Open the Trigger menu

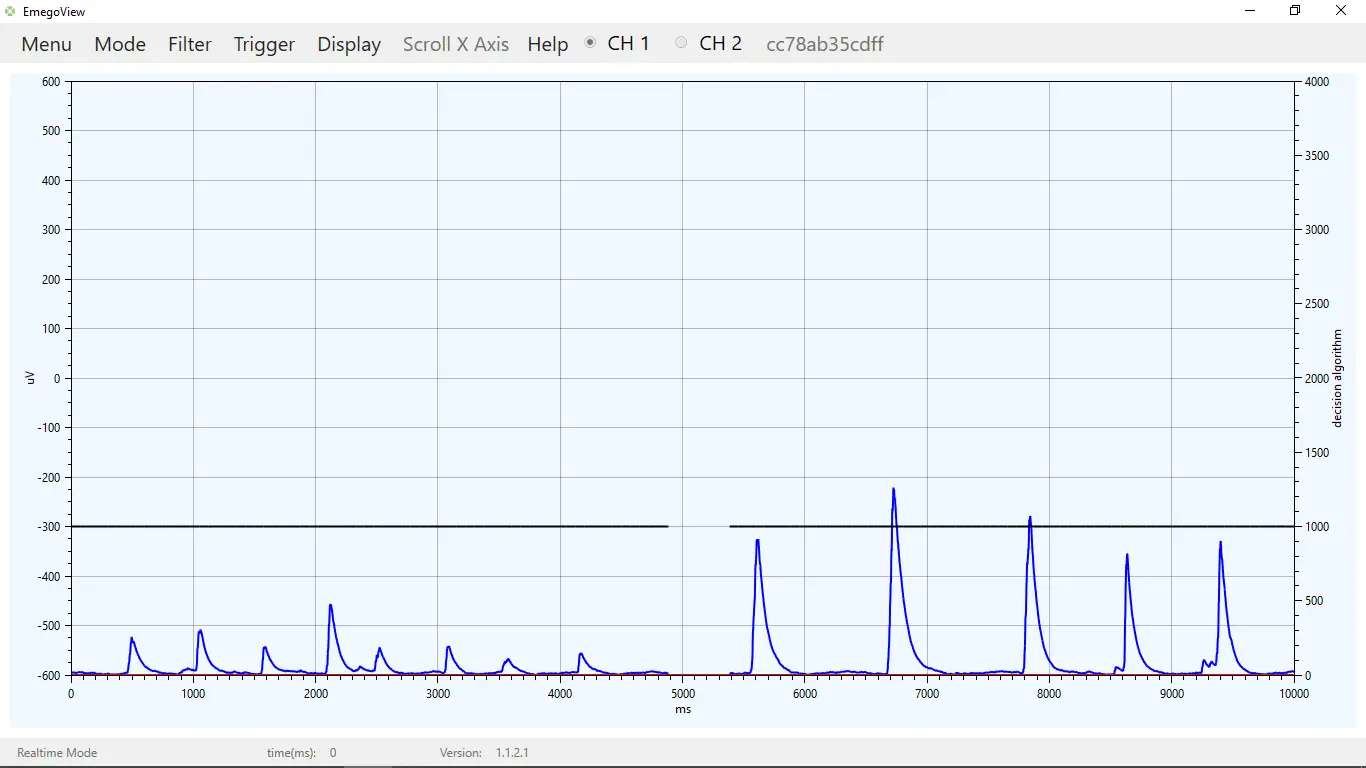point(264,44)
